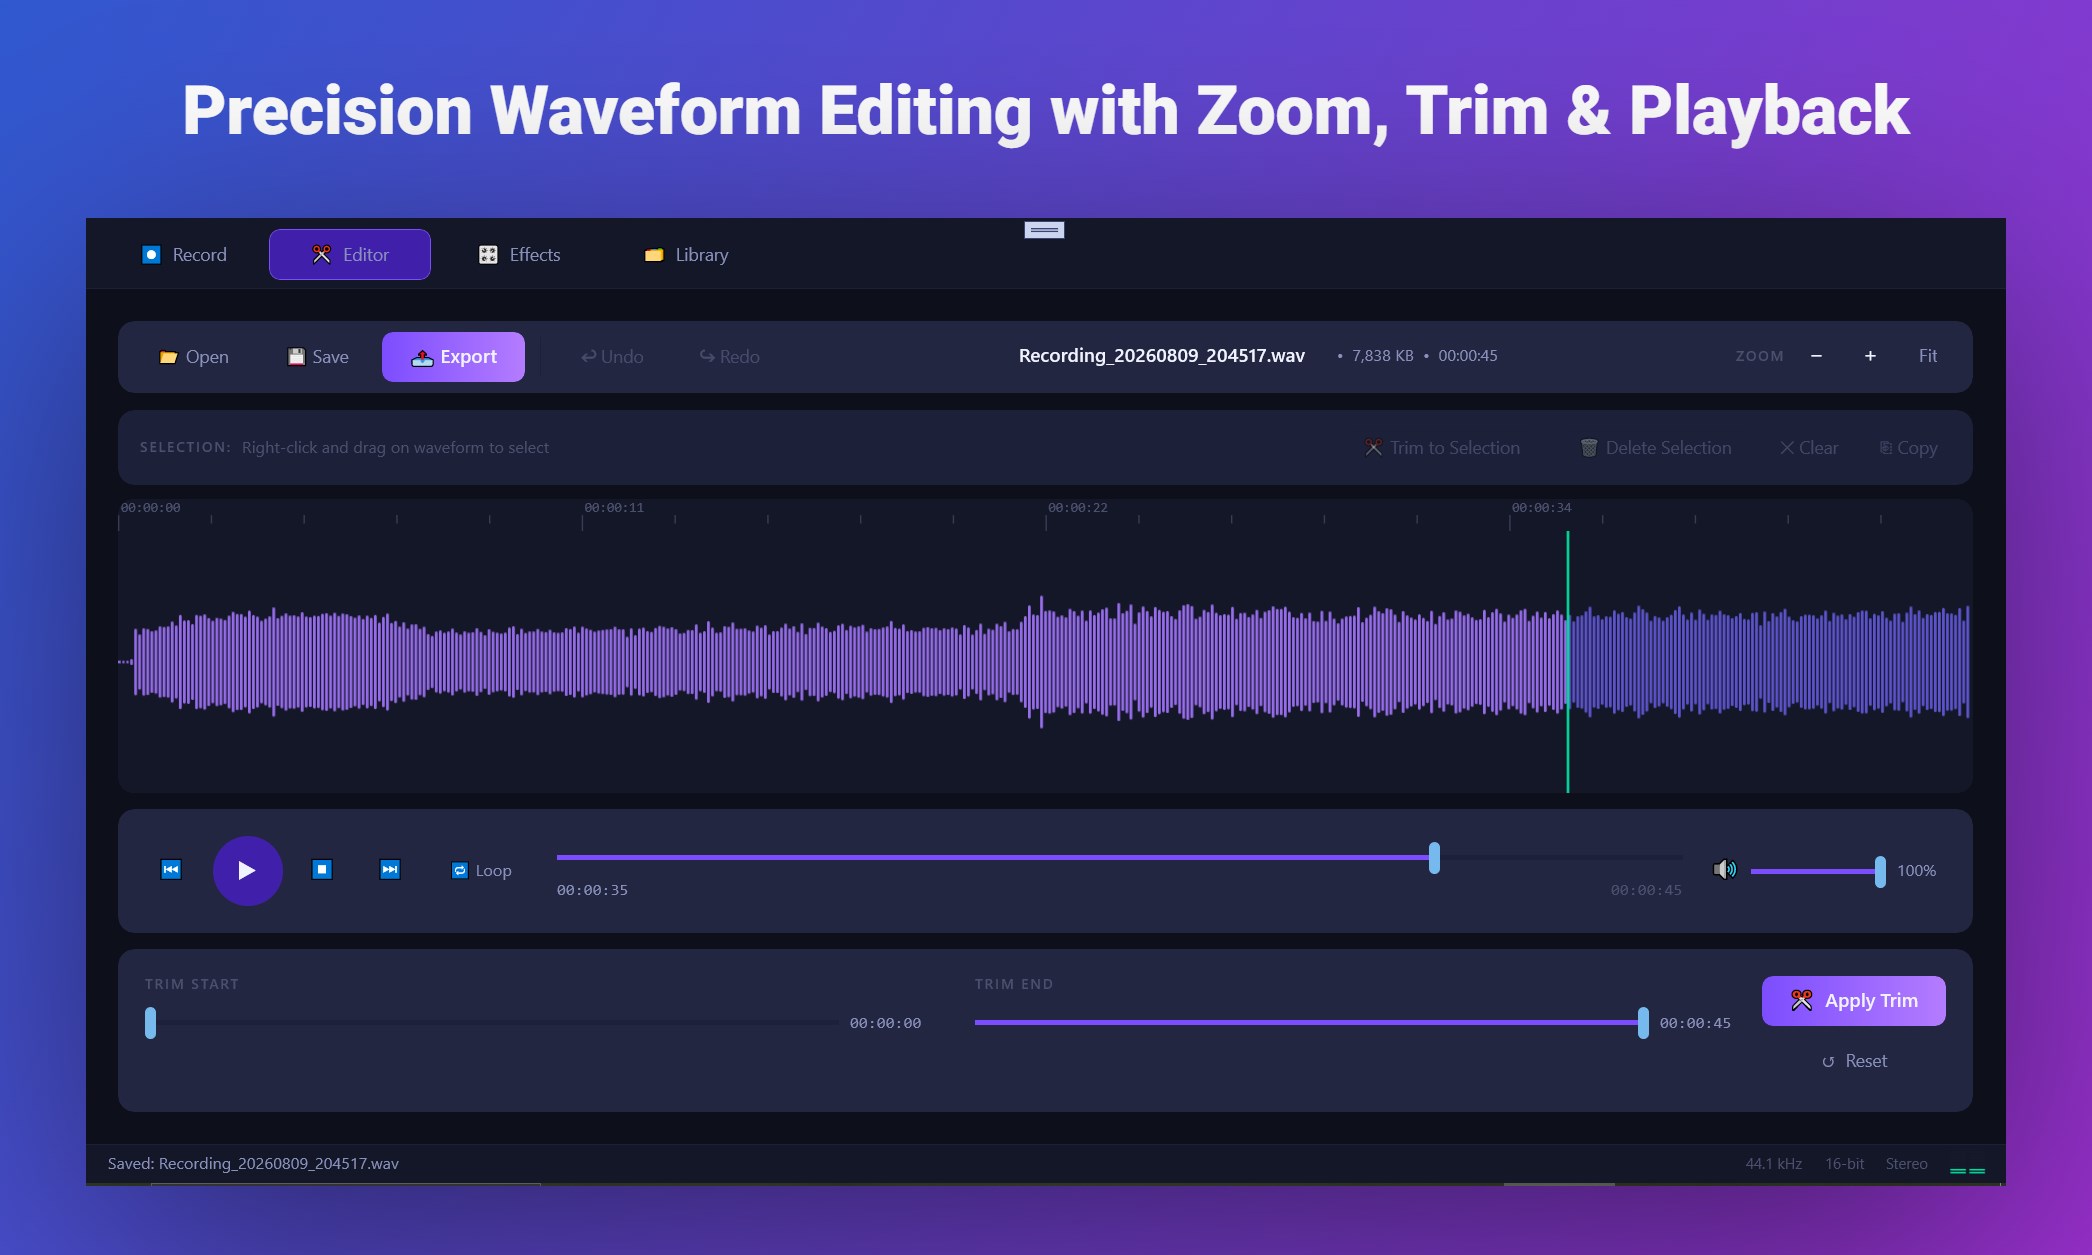Click the green level indicator in status bar
Viewport: 2092px width, 1255px height.
pyautogui.click(x=1967, y=1170)
